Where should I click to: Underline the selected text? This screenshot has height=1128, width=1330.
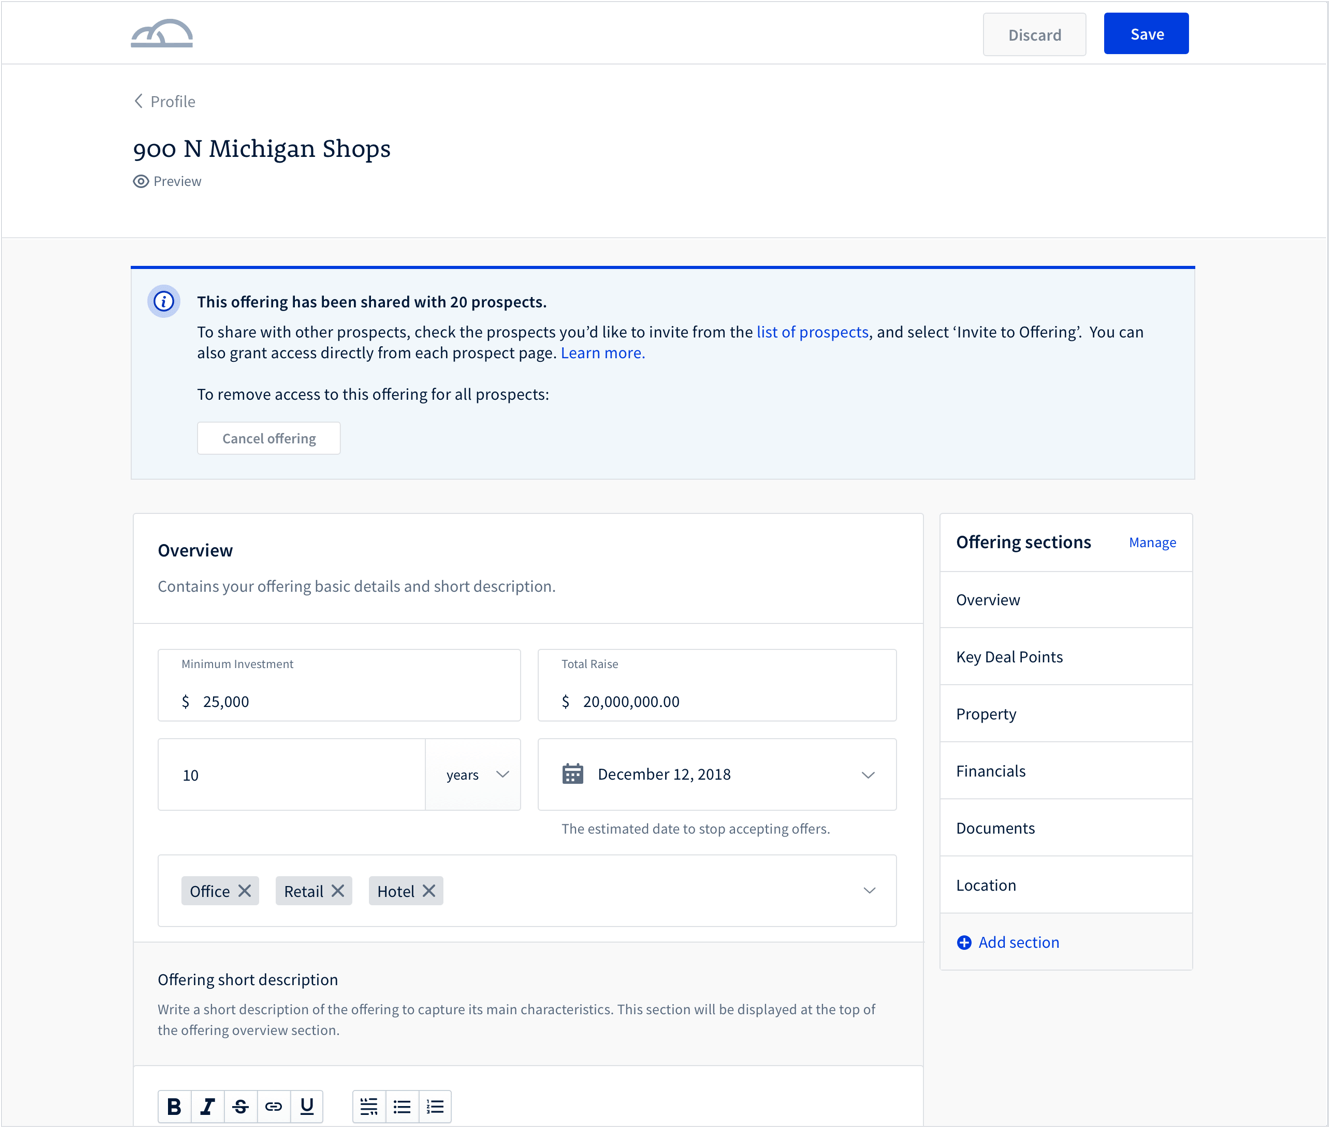[x=307, y=1106]
